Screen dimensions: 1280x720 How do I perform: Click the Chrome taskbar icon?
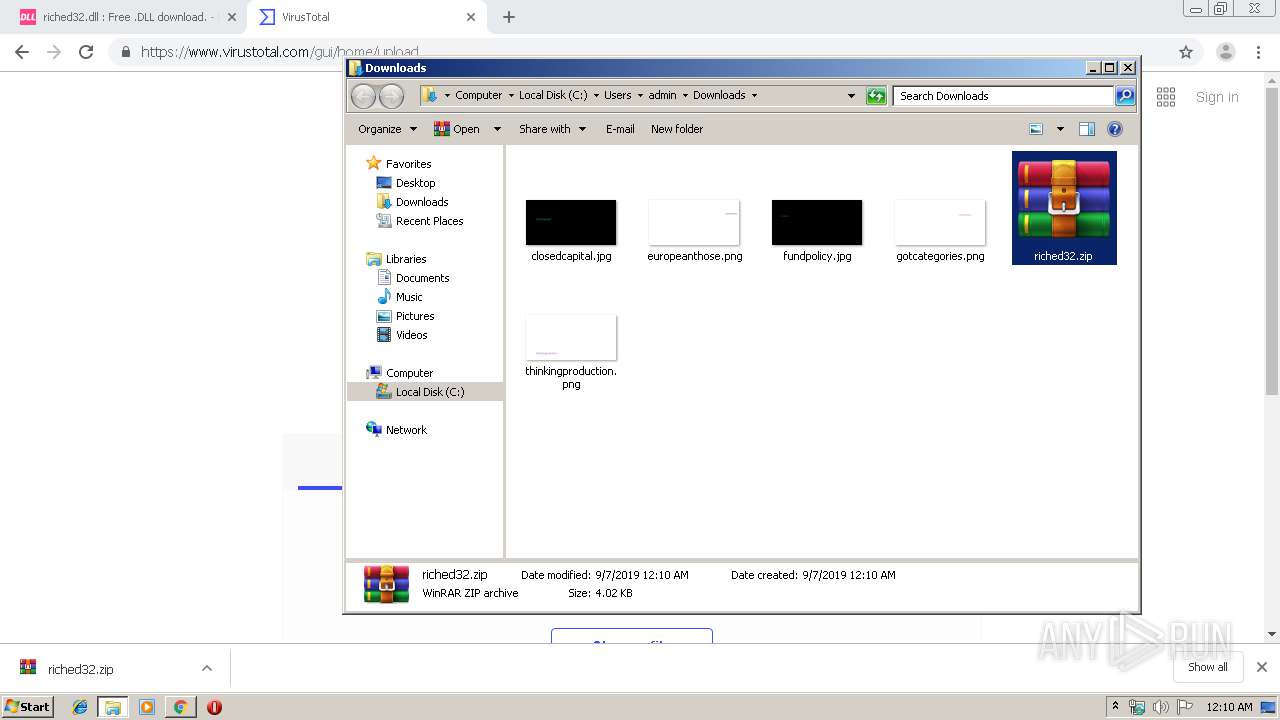point(180,707)
